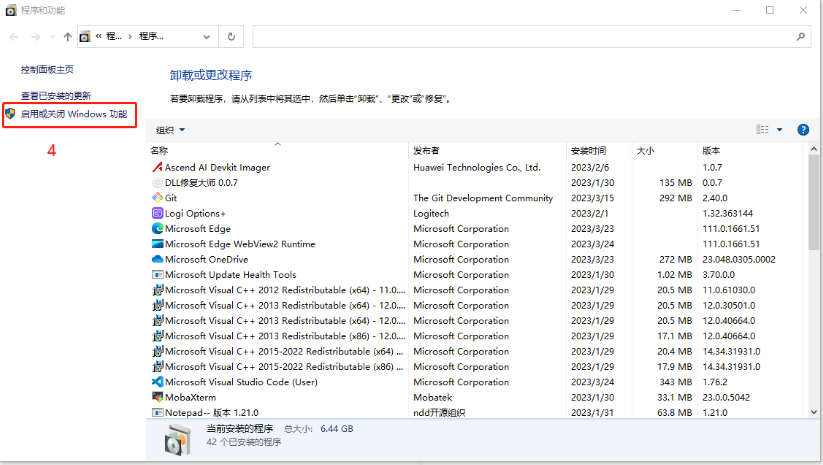Open 控制面板主页 link
This screenshot has height=465, width=823.
point(47,69)
